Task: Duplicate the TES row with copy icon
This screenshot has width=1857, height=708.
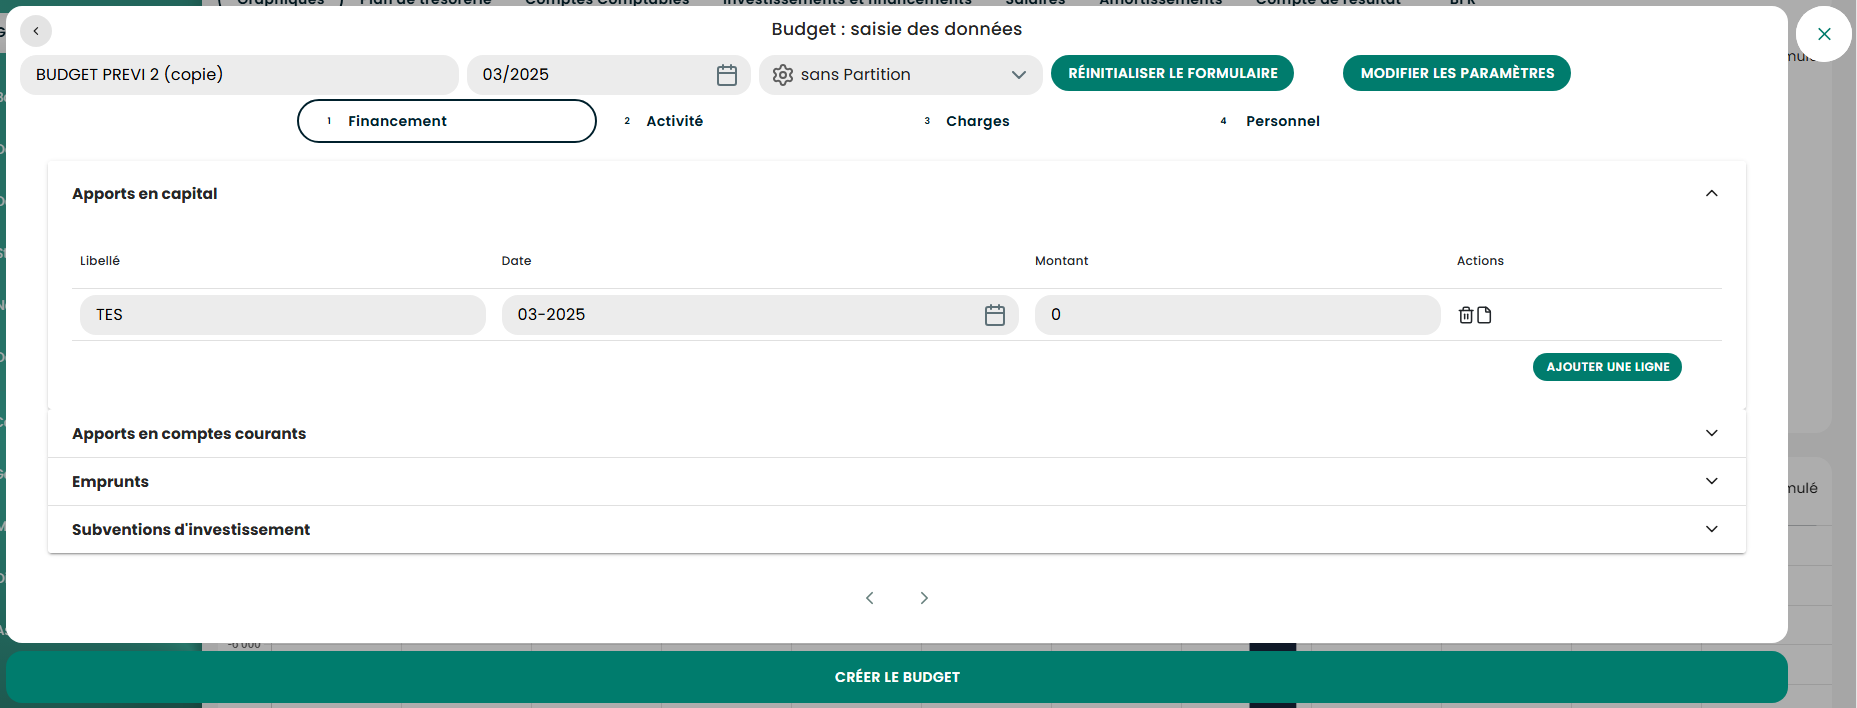Action: click(1484, 315)
